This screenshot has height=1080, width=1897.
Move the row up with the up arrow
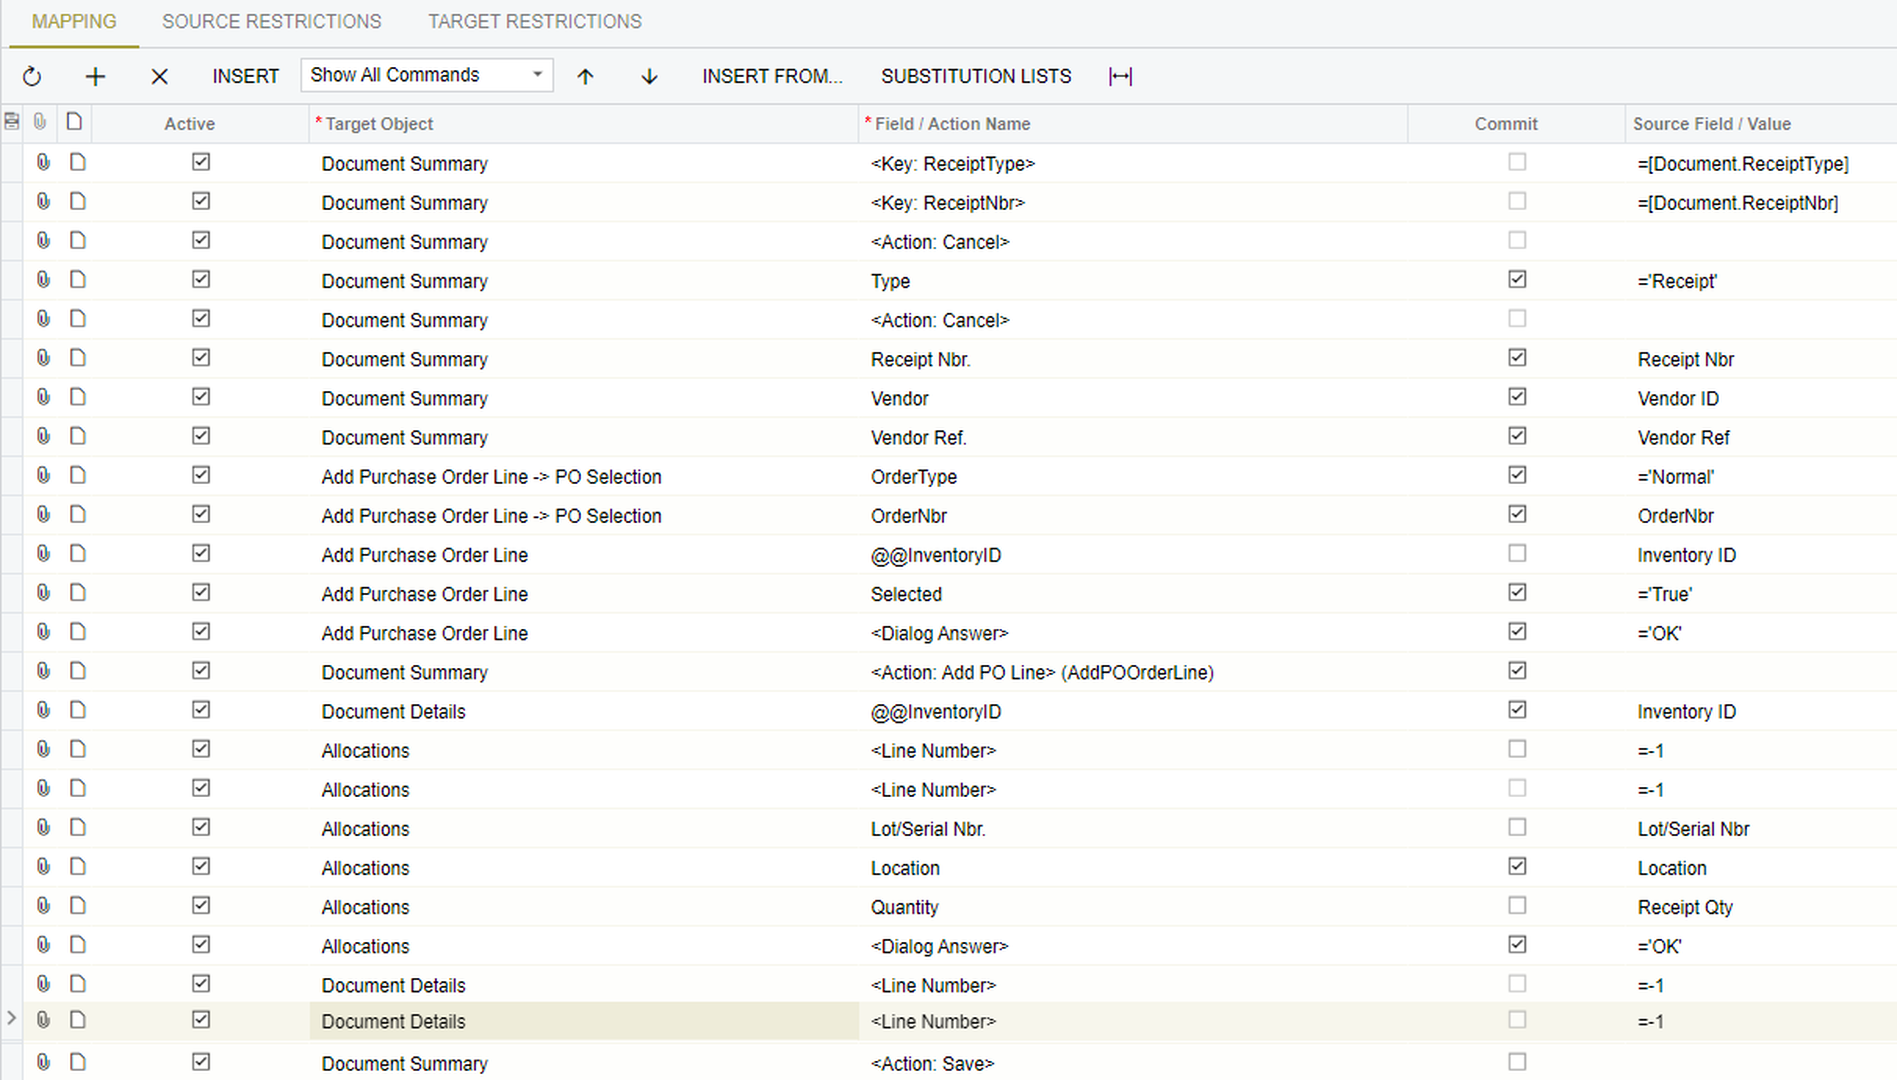tap(585, 77)
